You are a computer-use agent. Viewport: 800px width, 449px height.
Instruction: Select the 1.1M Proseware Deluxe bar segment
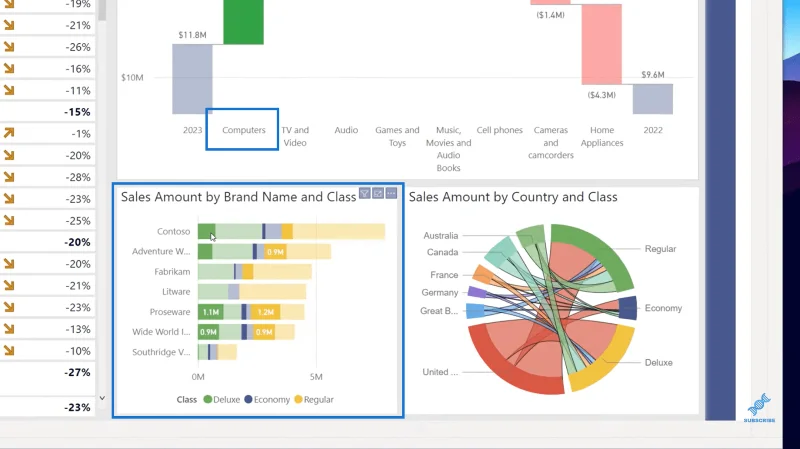click(211, 312)
